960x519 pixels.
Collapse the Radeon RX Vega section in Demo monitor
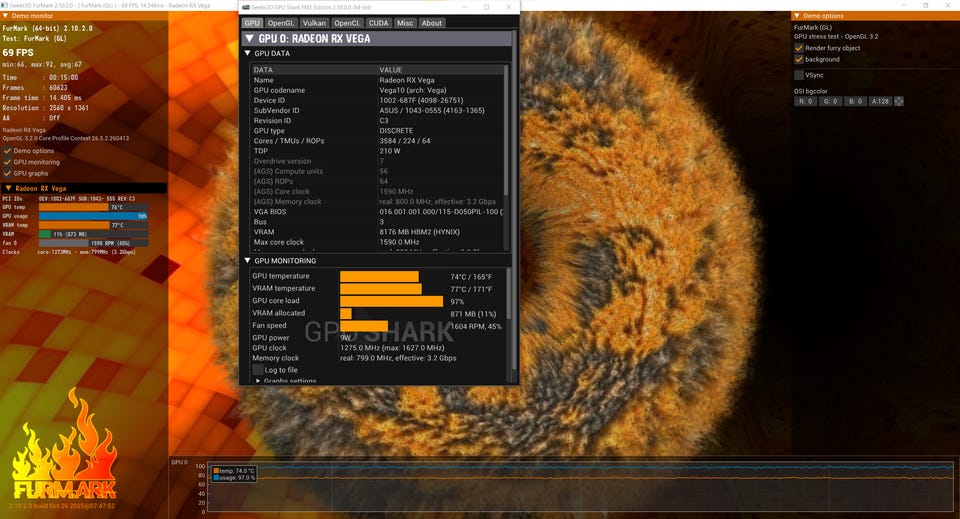tap(8, 189)
